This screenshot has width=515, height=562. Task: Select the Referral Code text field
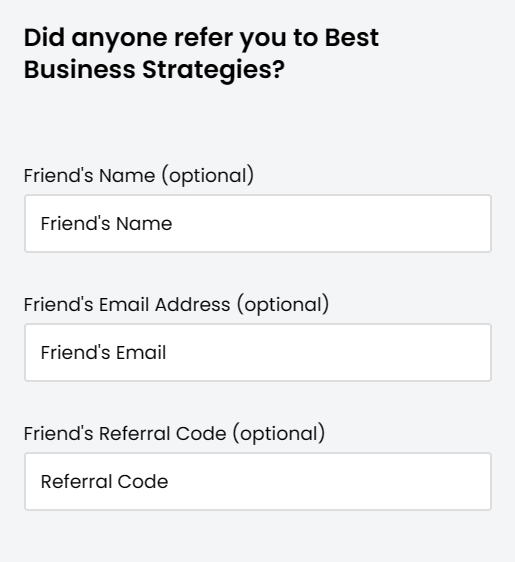[x=258, y=482]
